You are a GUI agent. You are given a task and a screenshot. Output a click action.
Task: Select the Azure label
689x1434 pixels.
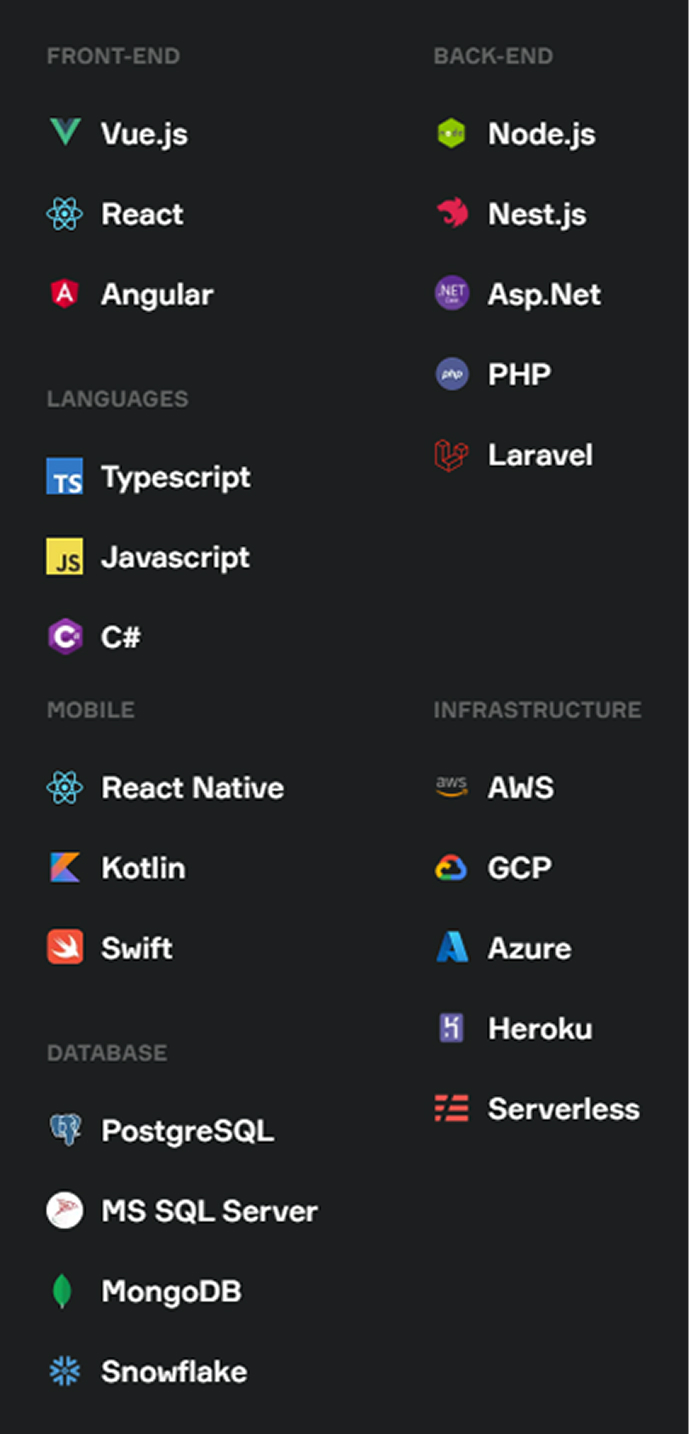(529, 948)
